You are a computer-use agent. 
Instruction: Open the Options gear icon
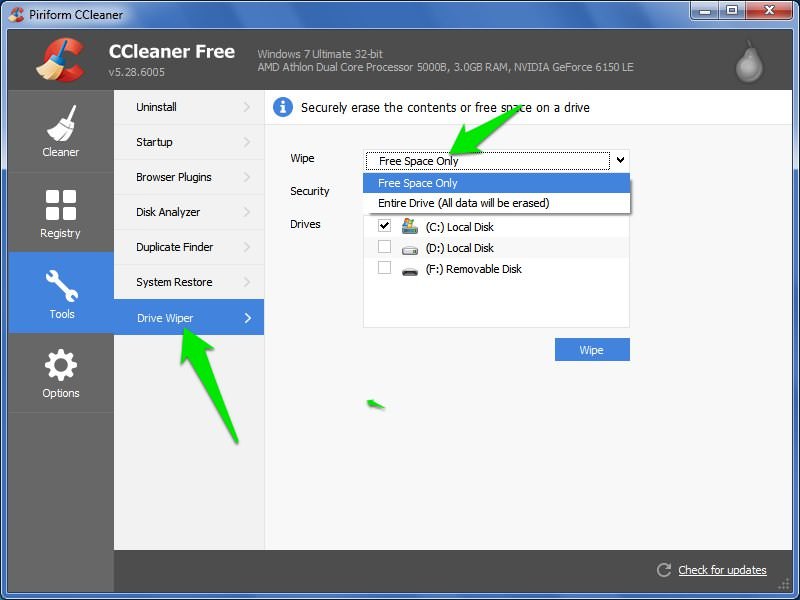pyautogui.click(x=61, y=365)
